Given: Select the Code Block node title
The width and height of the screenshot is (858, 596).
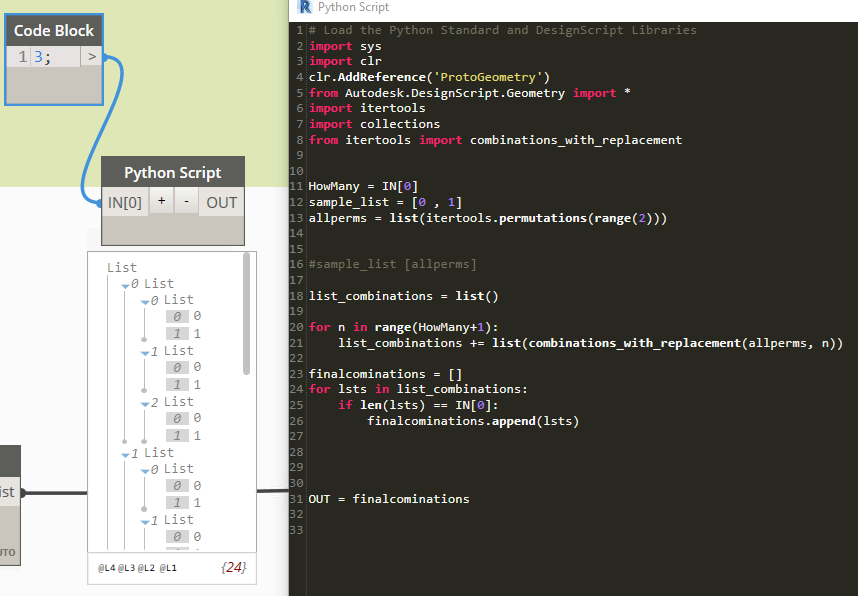Looking at the screenshot, I should pos(54,31).
